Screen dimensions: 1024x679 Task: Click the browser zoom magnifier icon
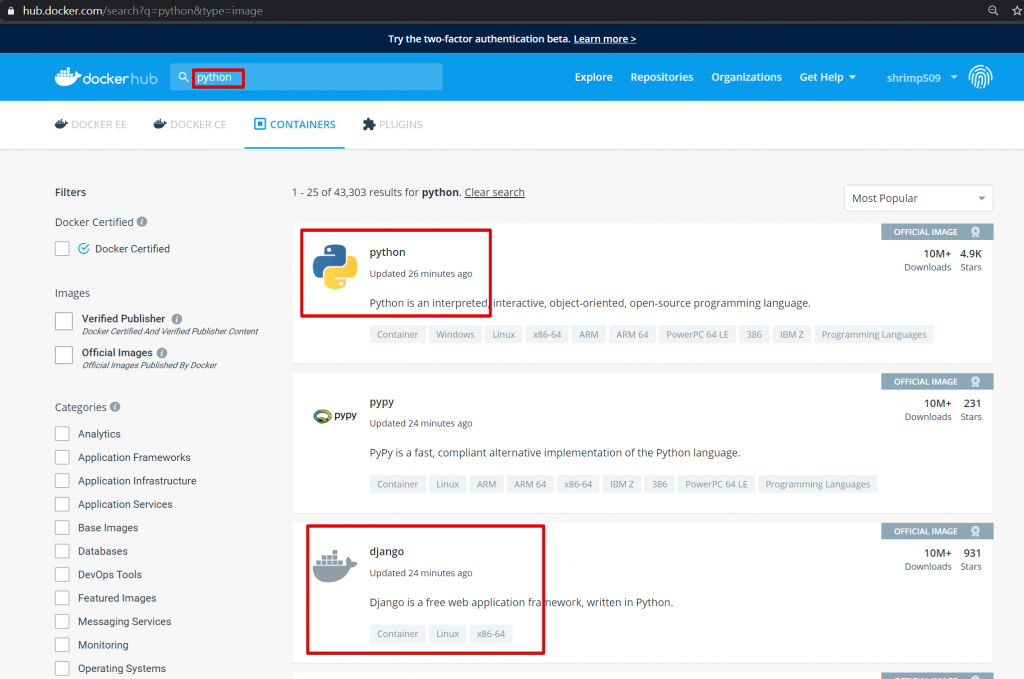pos(993,10)
